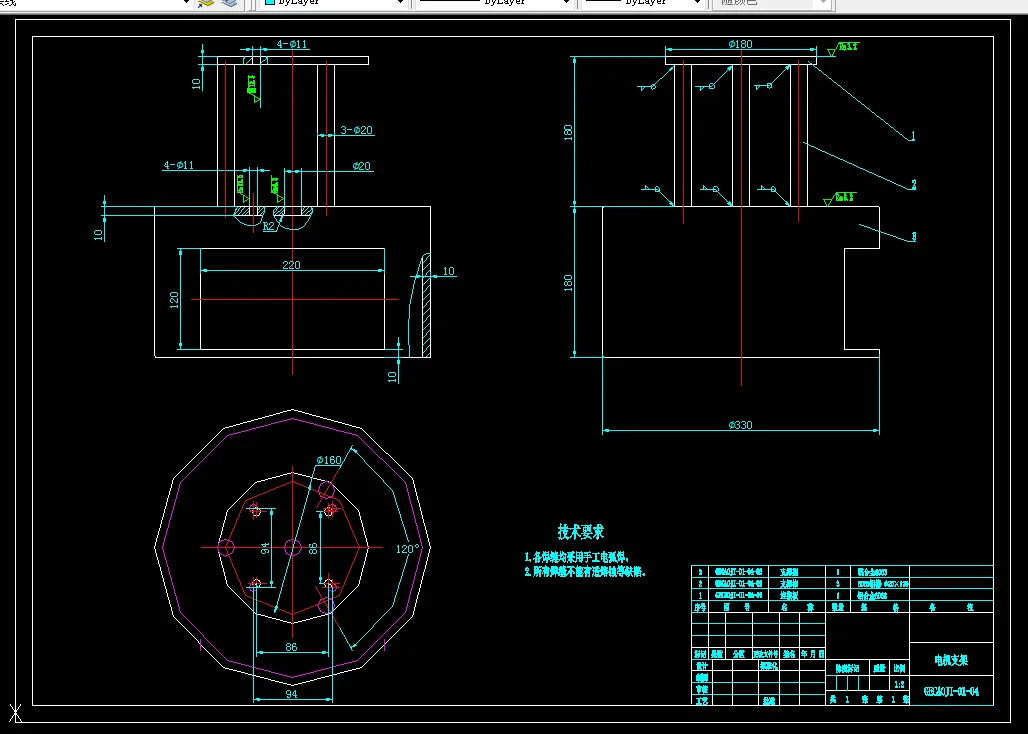Viewport: 1028px width, 734px height.
Task: Open the layer list dropdown arrow
Action: pos(186,3)
